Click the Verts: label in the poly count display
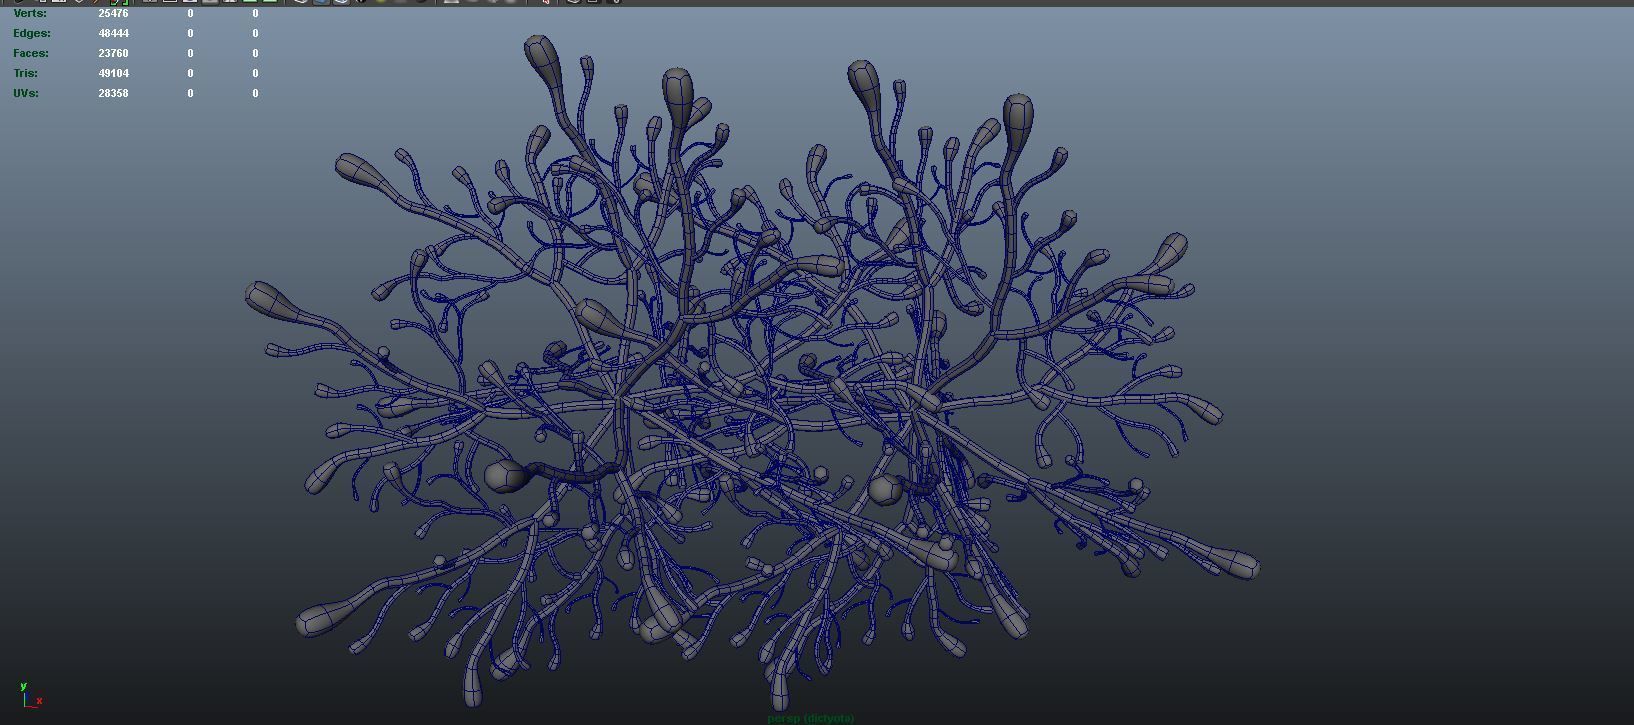1634x725 pixels. [30, 13]
